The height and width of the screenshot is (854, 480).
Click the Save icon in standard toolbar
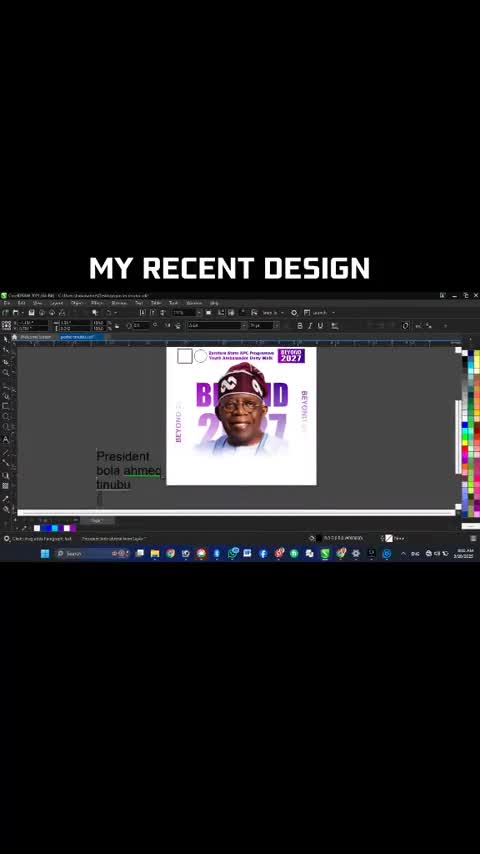pos(32,313)
